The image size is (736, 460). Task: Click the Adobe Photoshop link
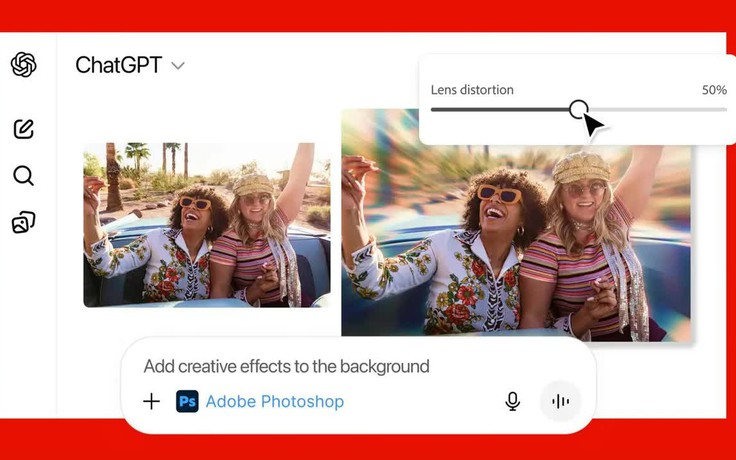click(275, 402)
